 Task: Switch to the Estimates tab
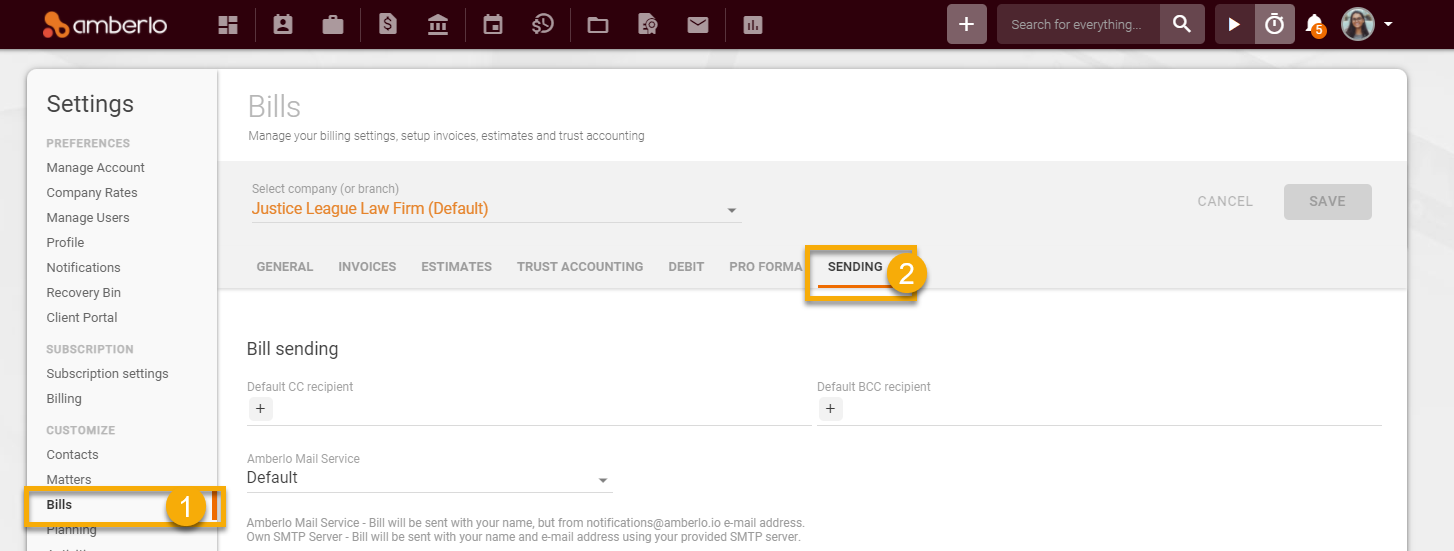click(456, 267)
